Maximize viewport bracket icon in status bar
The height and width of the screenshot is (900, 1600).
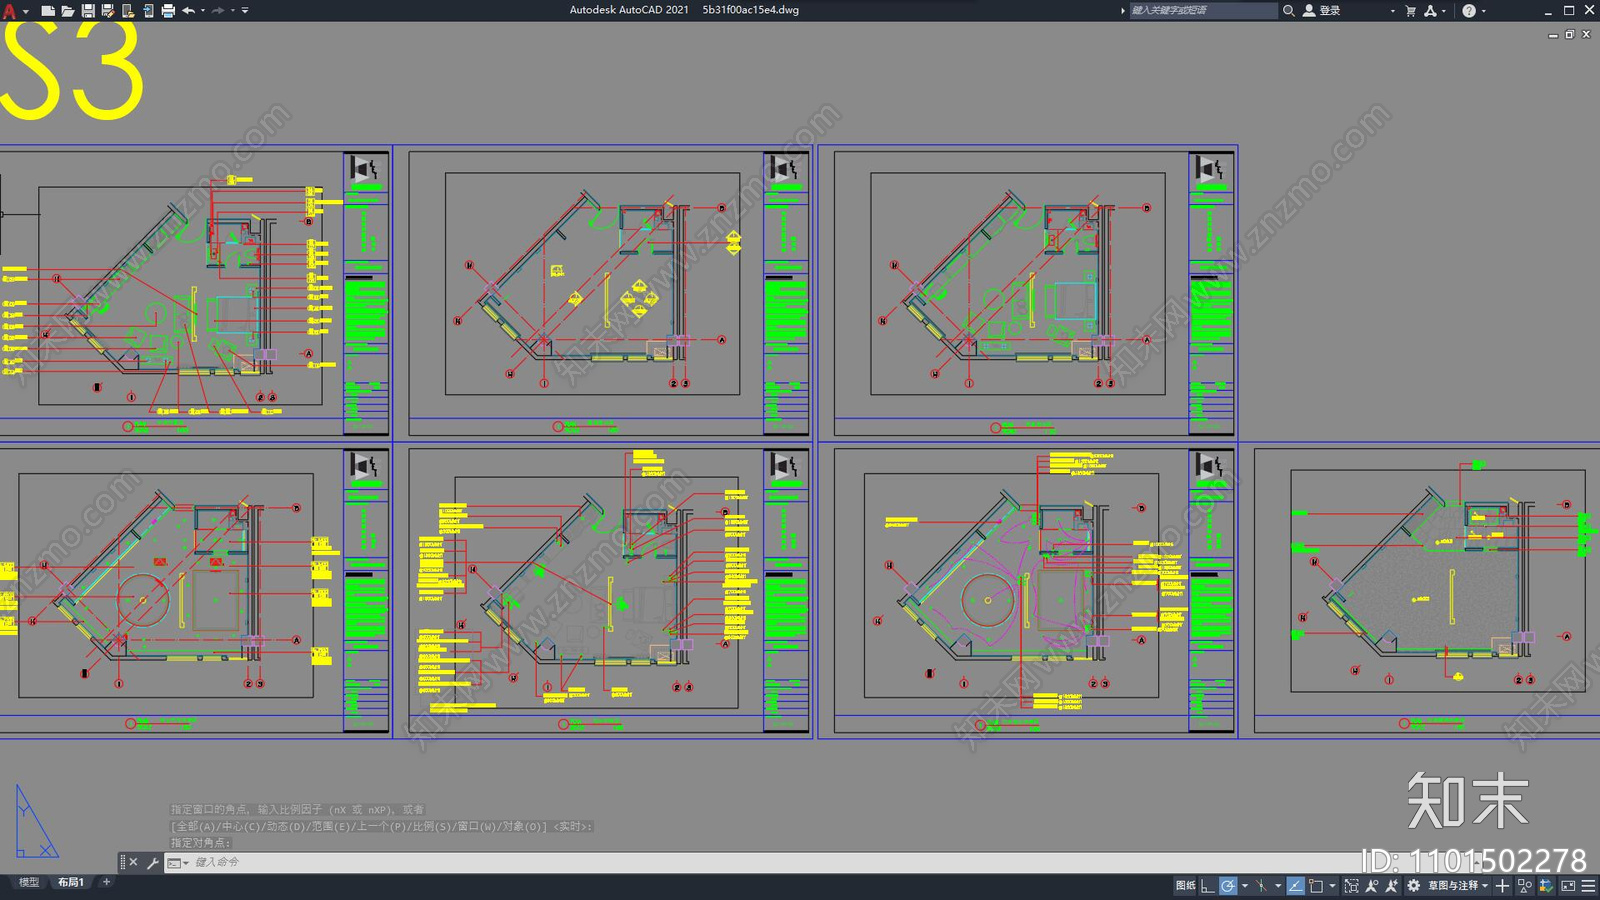tap(1352, 886)
